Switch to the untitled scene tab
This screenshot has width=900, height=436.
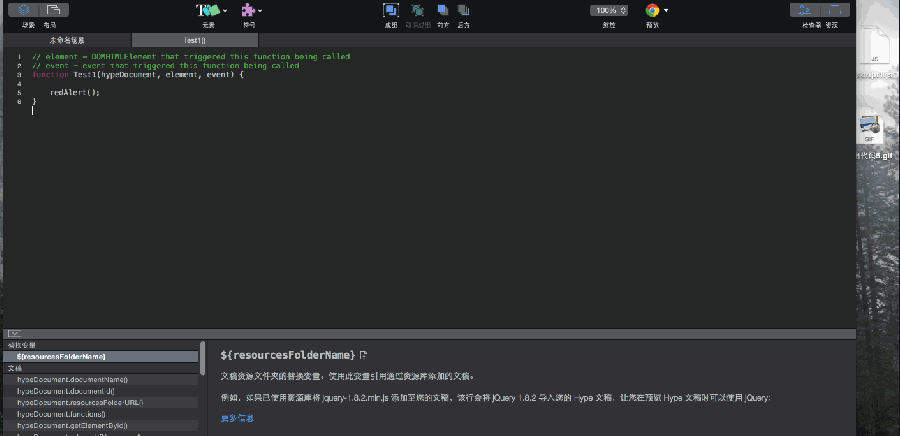coord(74,40)
